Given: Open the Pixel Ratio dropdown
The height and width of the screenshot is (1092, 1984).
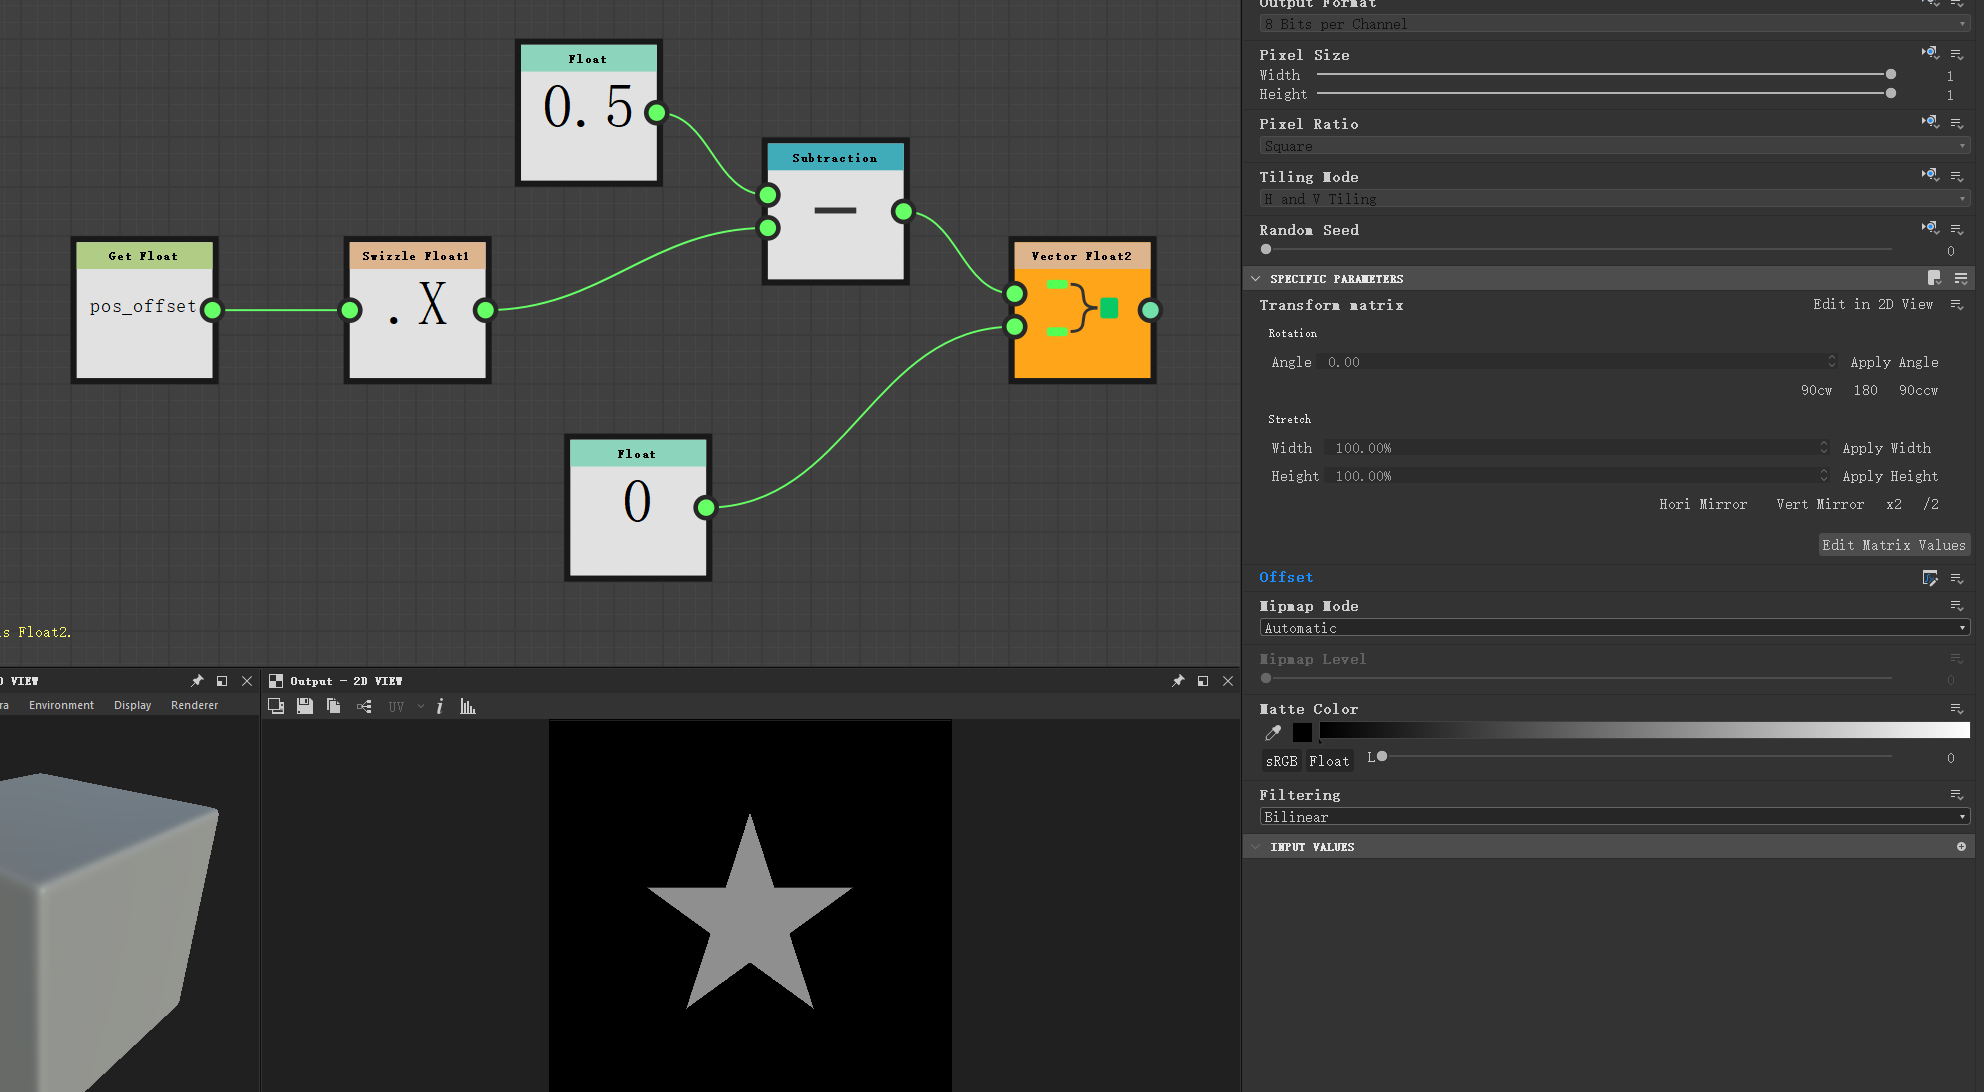Looking at the screenshot, I should point(1614,146).
